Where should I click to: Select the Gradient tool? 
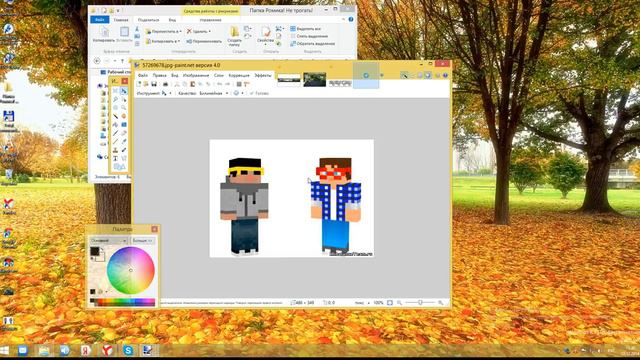click(124, 124)
